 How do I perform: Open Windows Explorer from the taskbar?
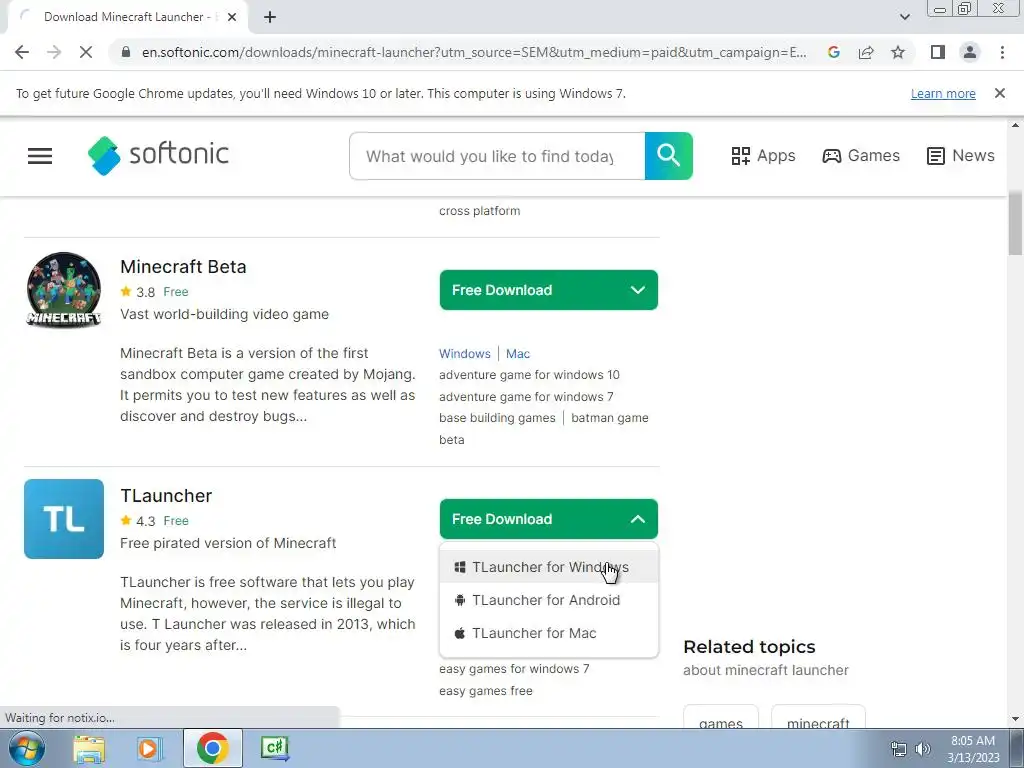pos(89,748)
